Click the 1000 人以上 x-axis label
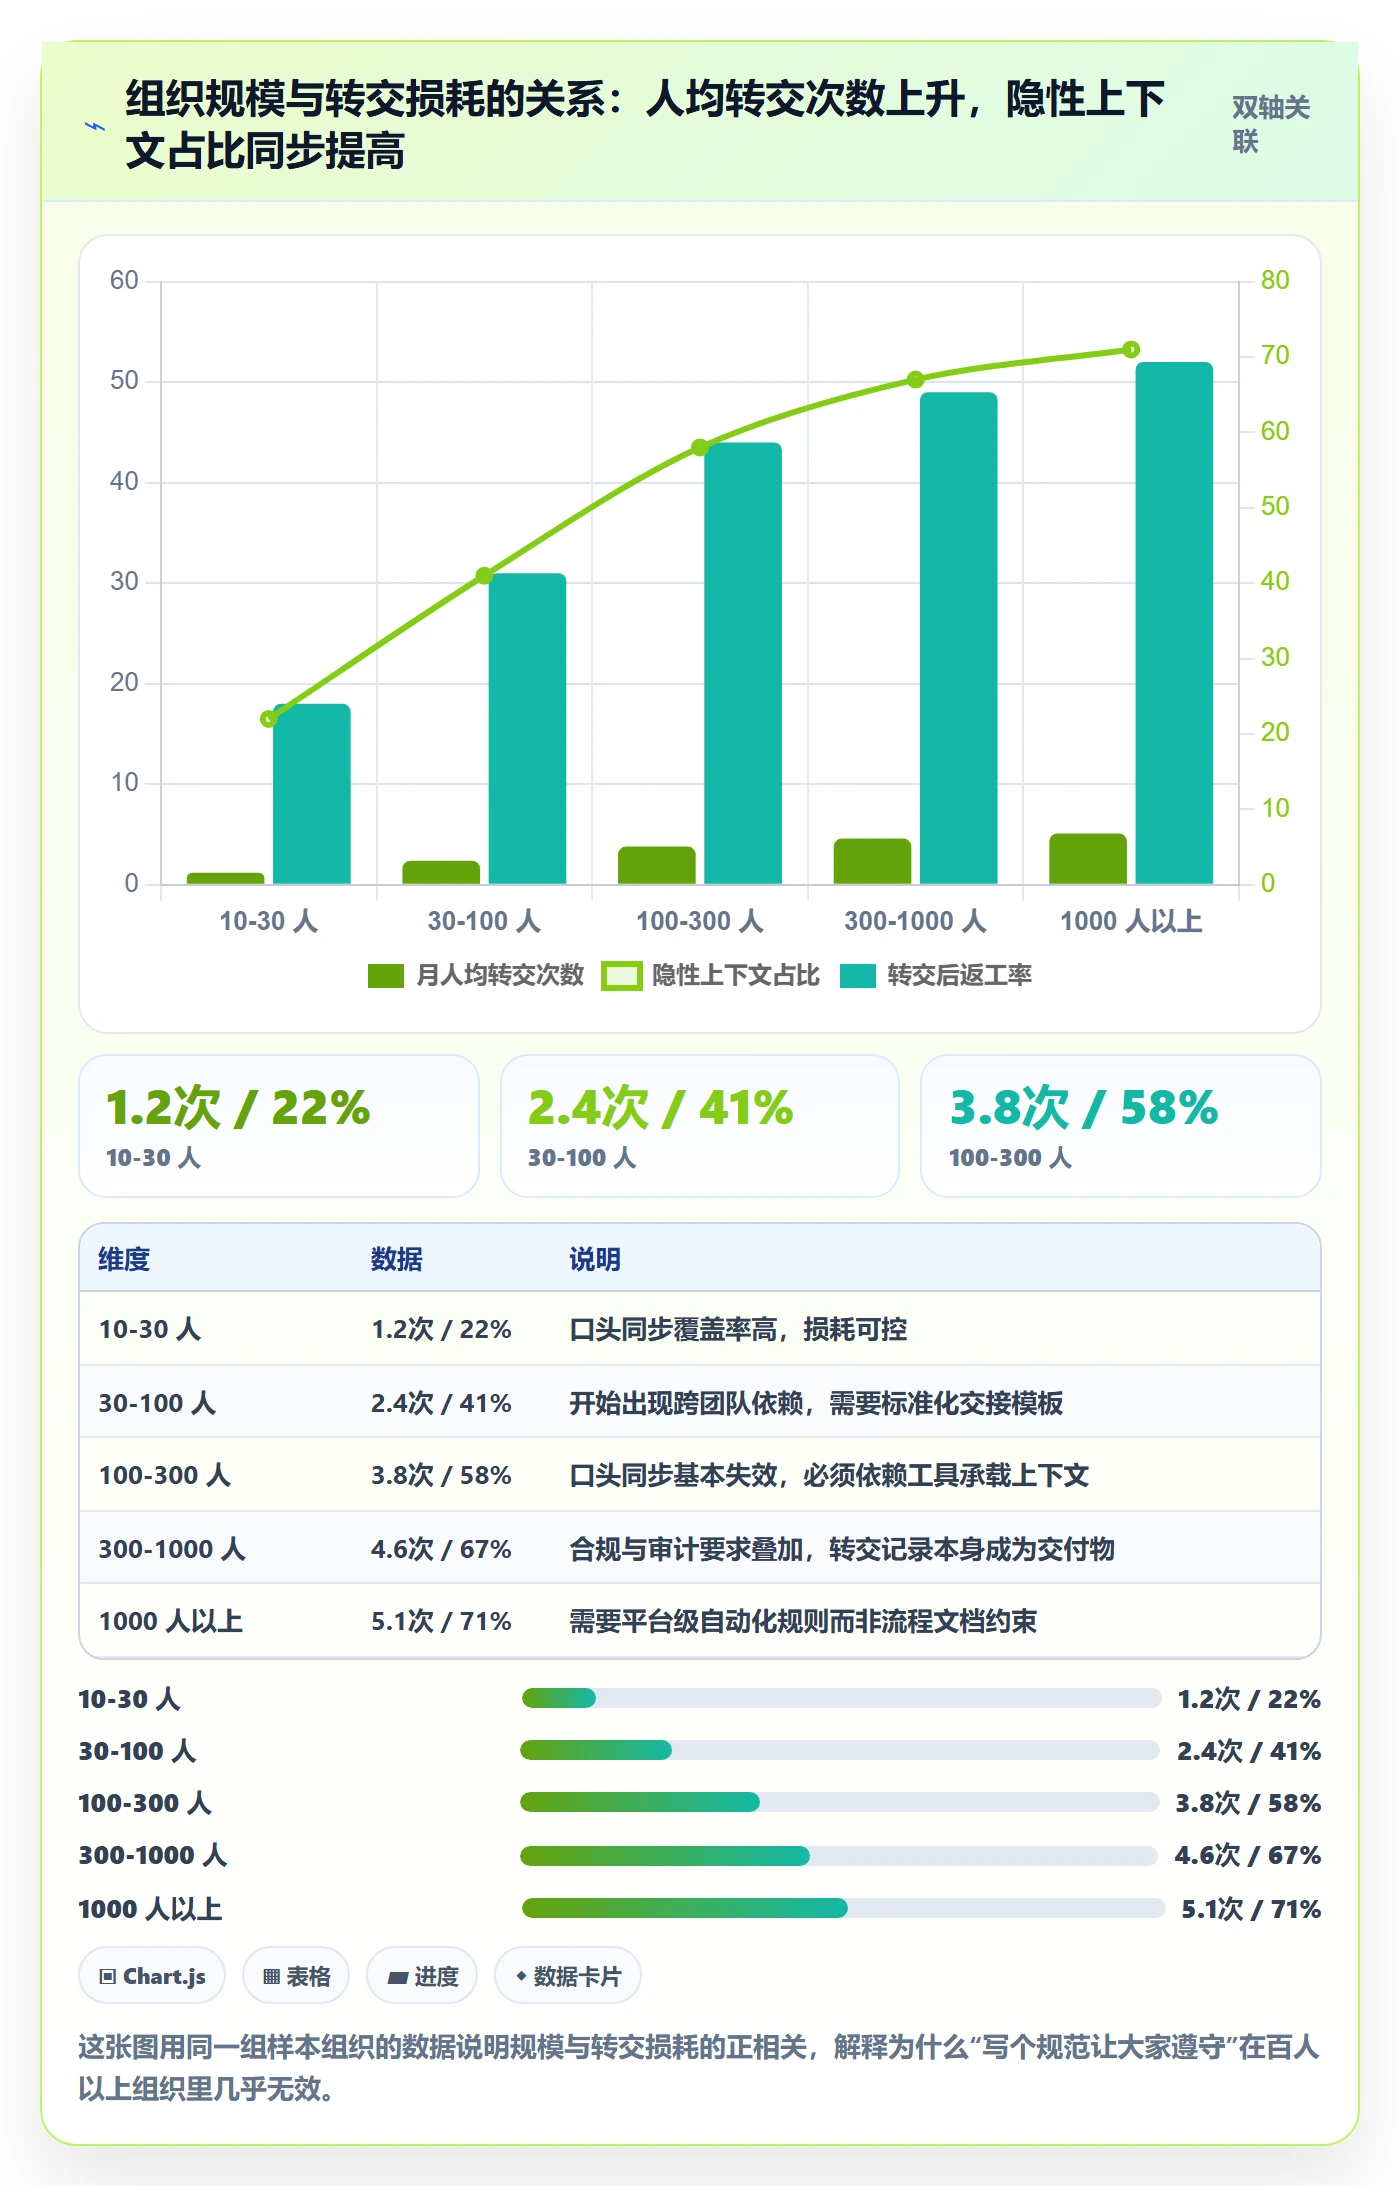Image resolution: width=1400 pixels, height=2186 pixels. [1131, 921]
